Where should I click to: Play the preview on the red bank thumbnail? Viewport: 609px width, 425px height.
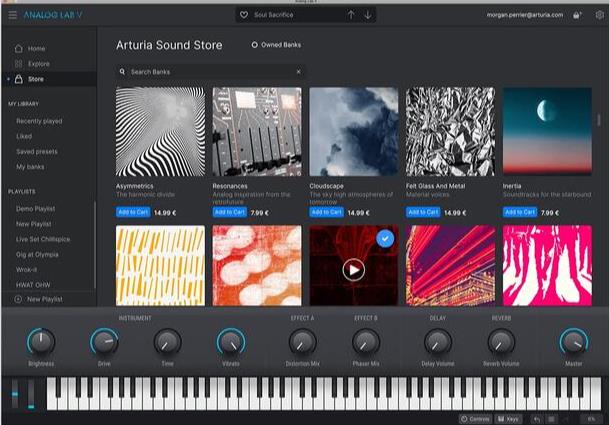[353, 269]
